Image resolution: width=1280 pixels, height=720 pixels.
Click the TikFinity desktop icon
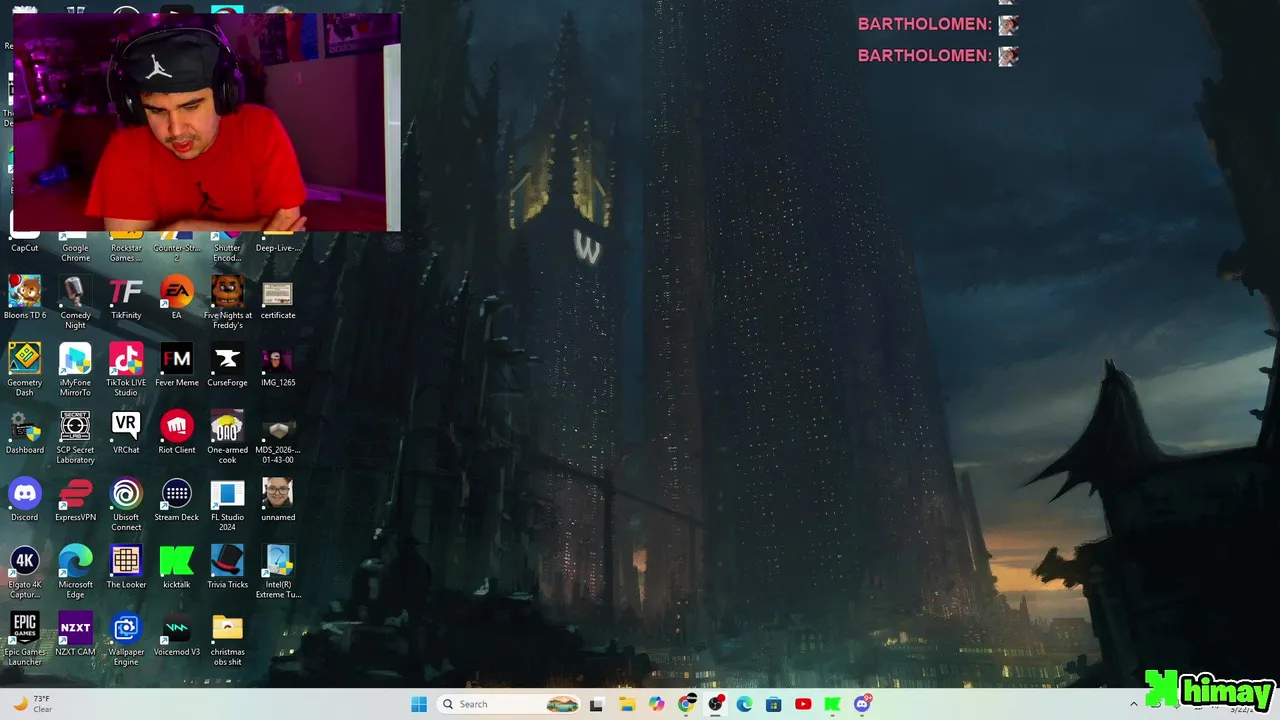pyautogui.click(x=126, y=299)
